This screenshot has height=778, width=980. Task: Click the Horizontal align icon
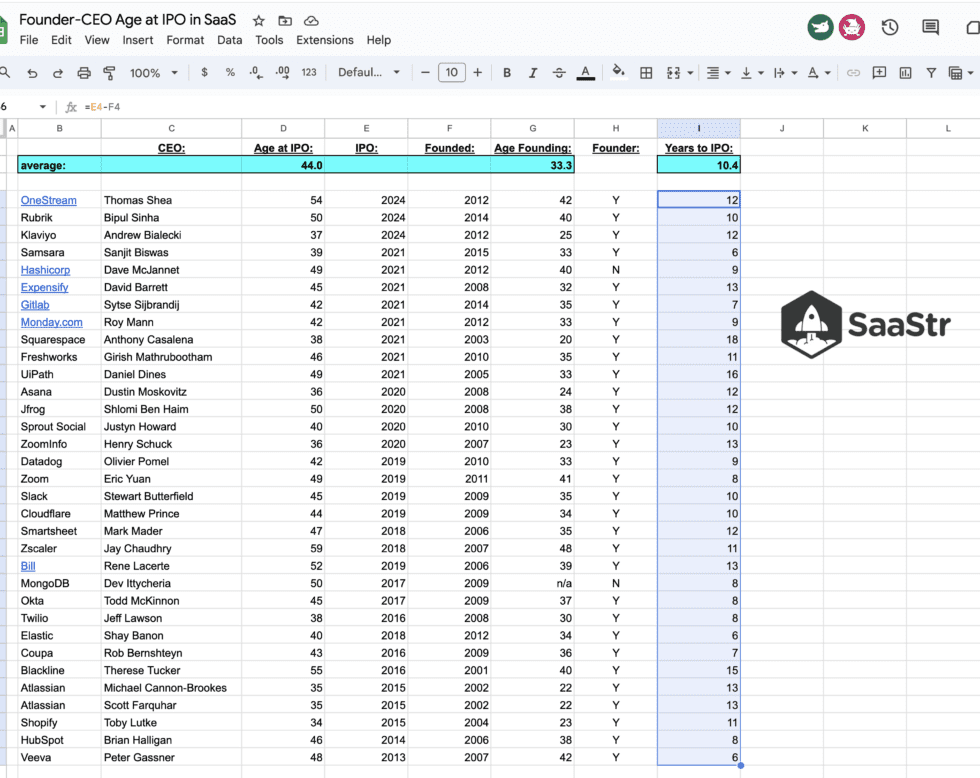(712, 73)
